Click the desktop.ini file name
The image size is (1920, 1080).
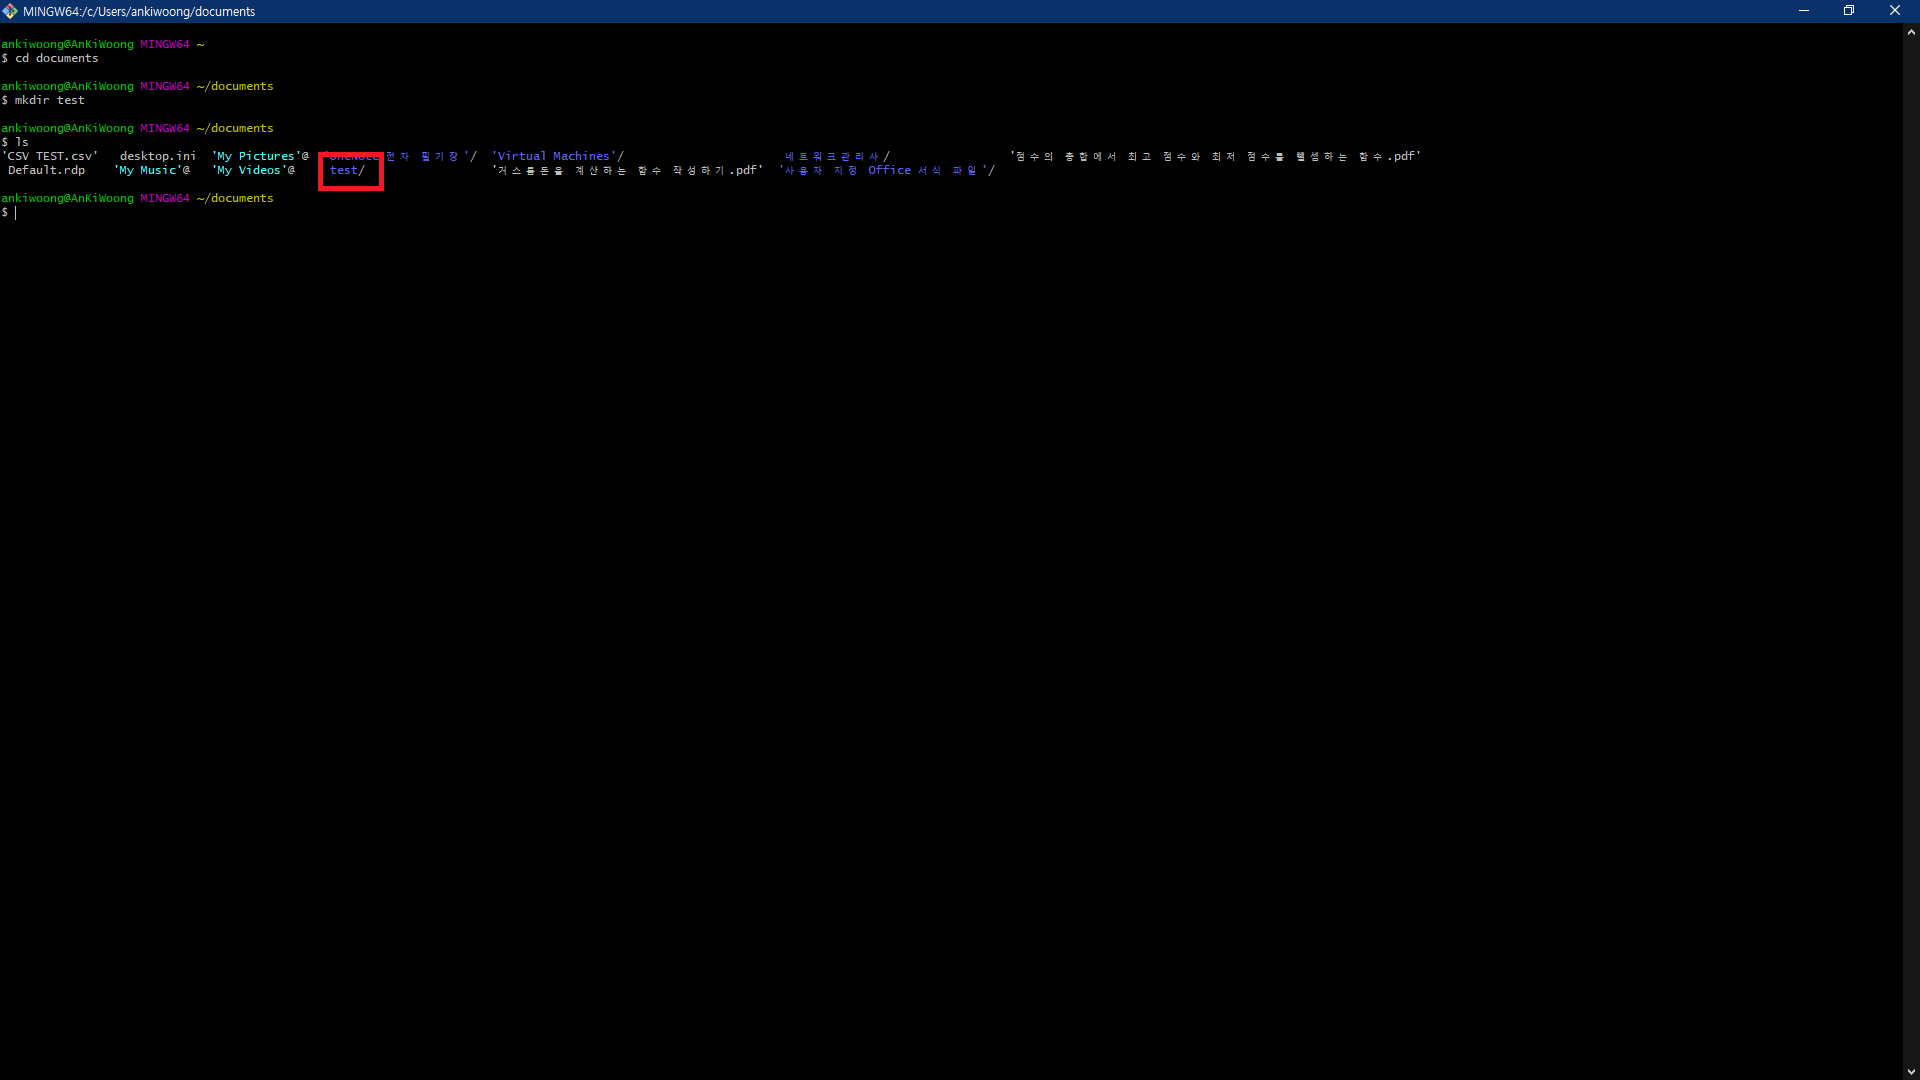(x=158, y=157)
